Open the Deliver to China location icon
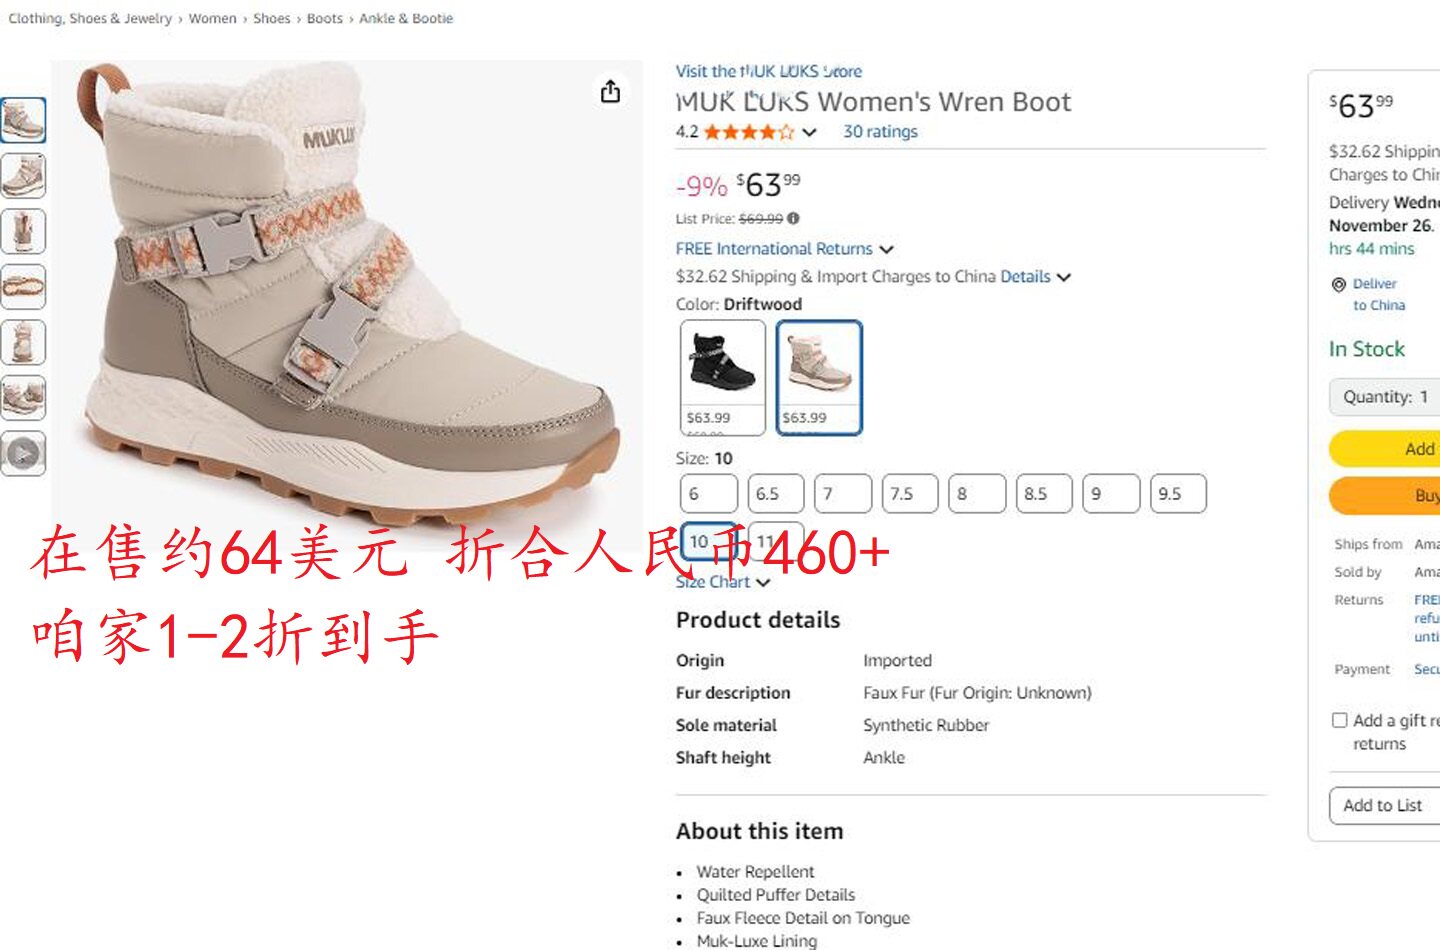1440x950 pixels. pos(1338,285)
